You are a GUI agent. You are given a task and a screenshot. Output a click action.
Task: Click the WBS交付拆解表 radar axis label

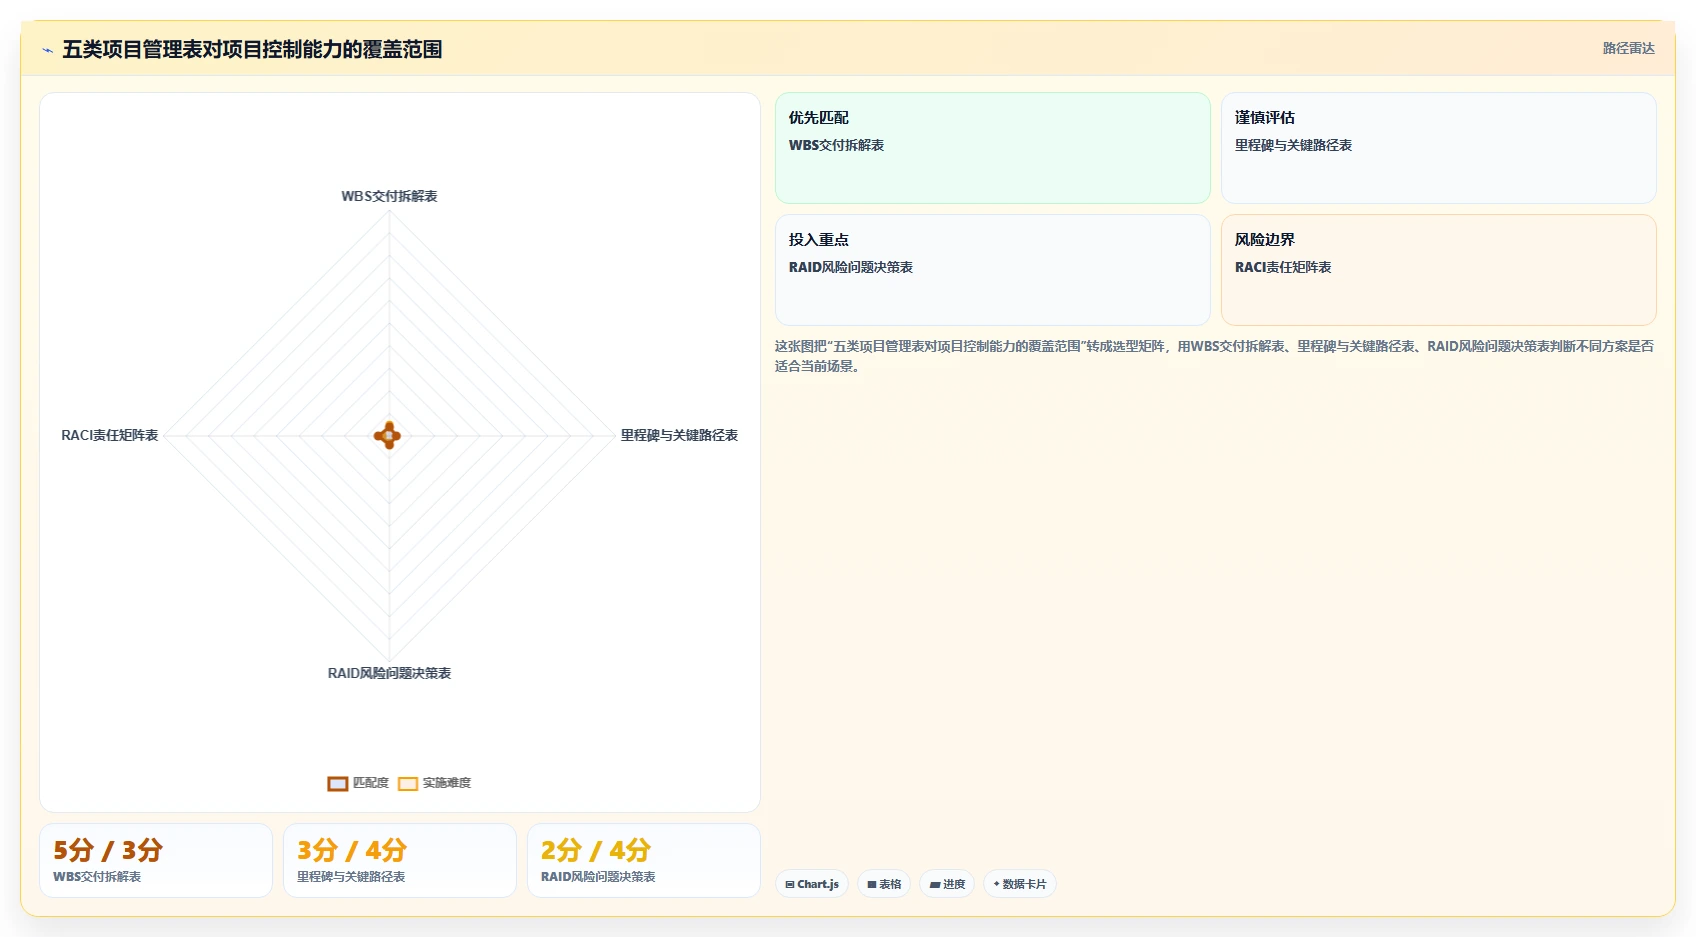tap(389, 196)
